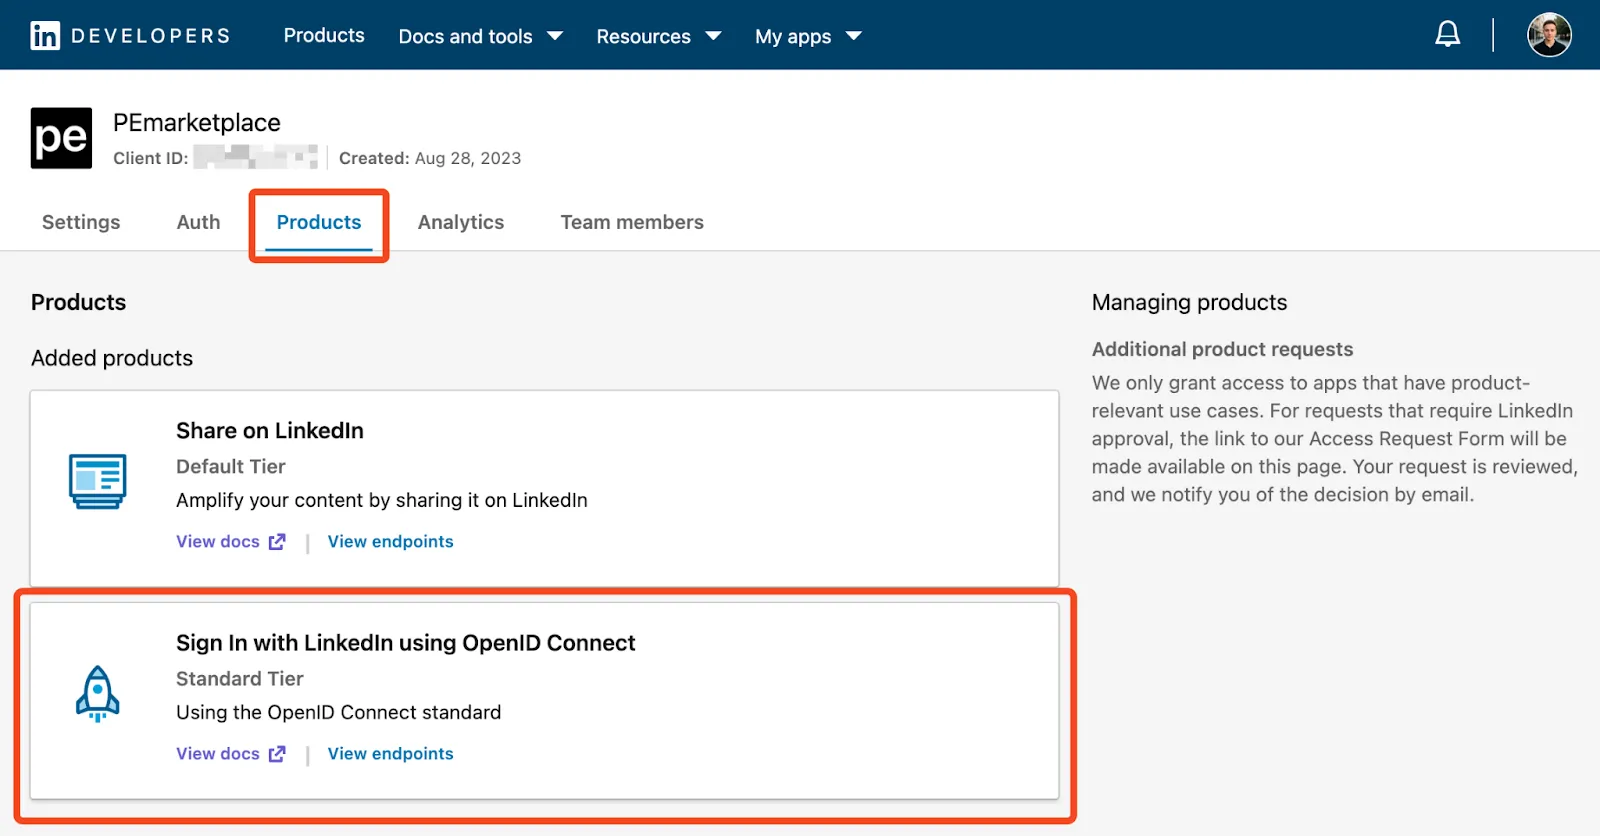Expand the Resources dropdown
The height and width of the screenshot is (836, 1600).
coord(658,36)
